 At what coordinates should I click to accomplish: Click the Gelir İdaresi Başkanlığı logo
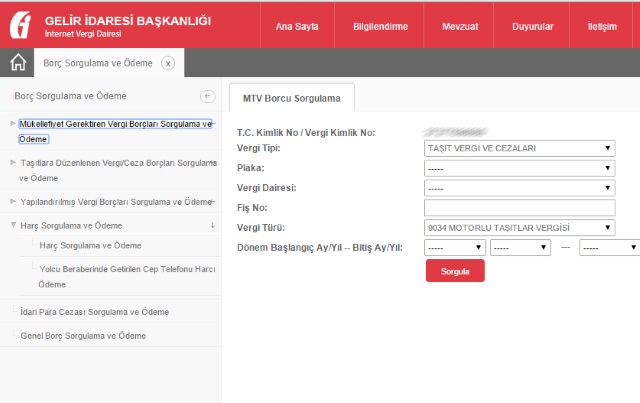(x=20, y=25)
